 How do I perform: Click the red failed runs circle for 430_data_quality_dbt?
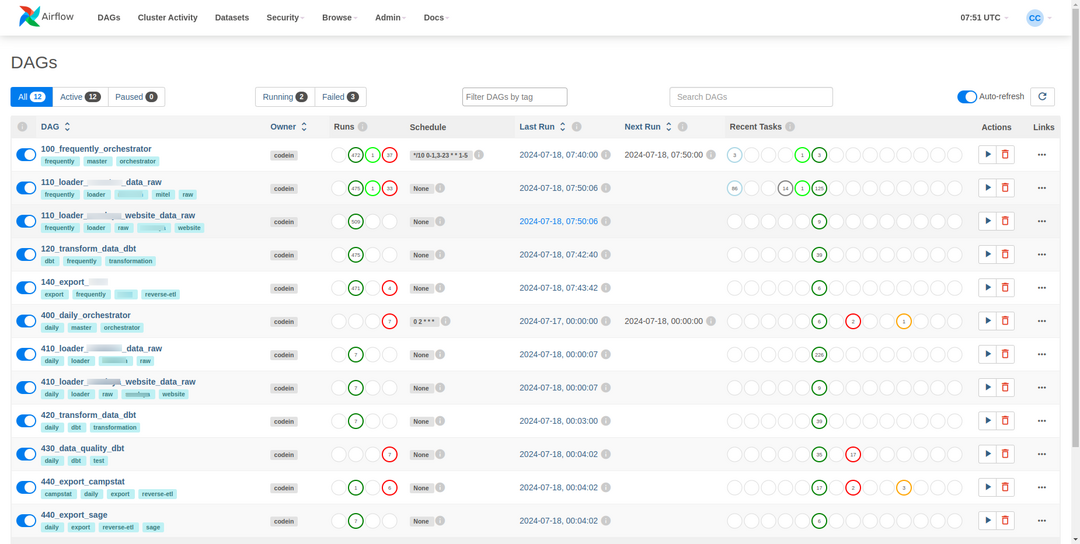tap(390, 455)
